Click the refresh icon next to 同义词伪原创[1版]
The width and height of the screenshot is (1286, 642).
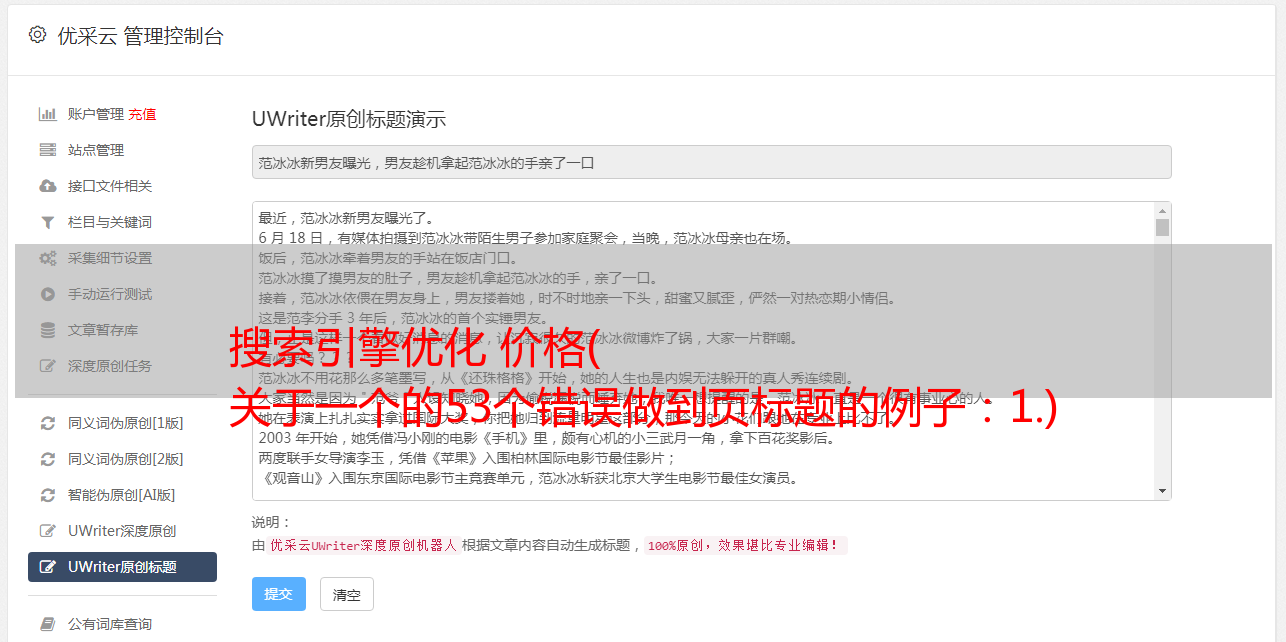[47, 423]
